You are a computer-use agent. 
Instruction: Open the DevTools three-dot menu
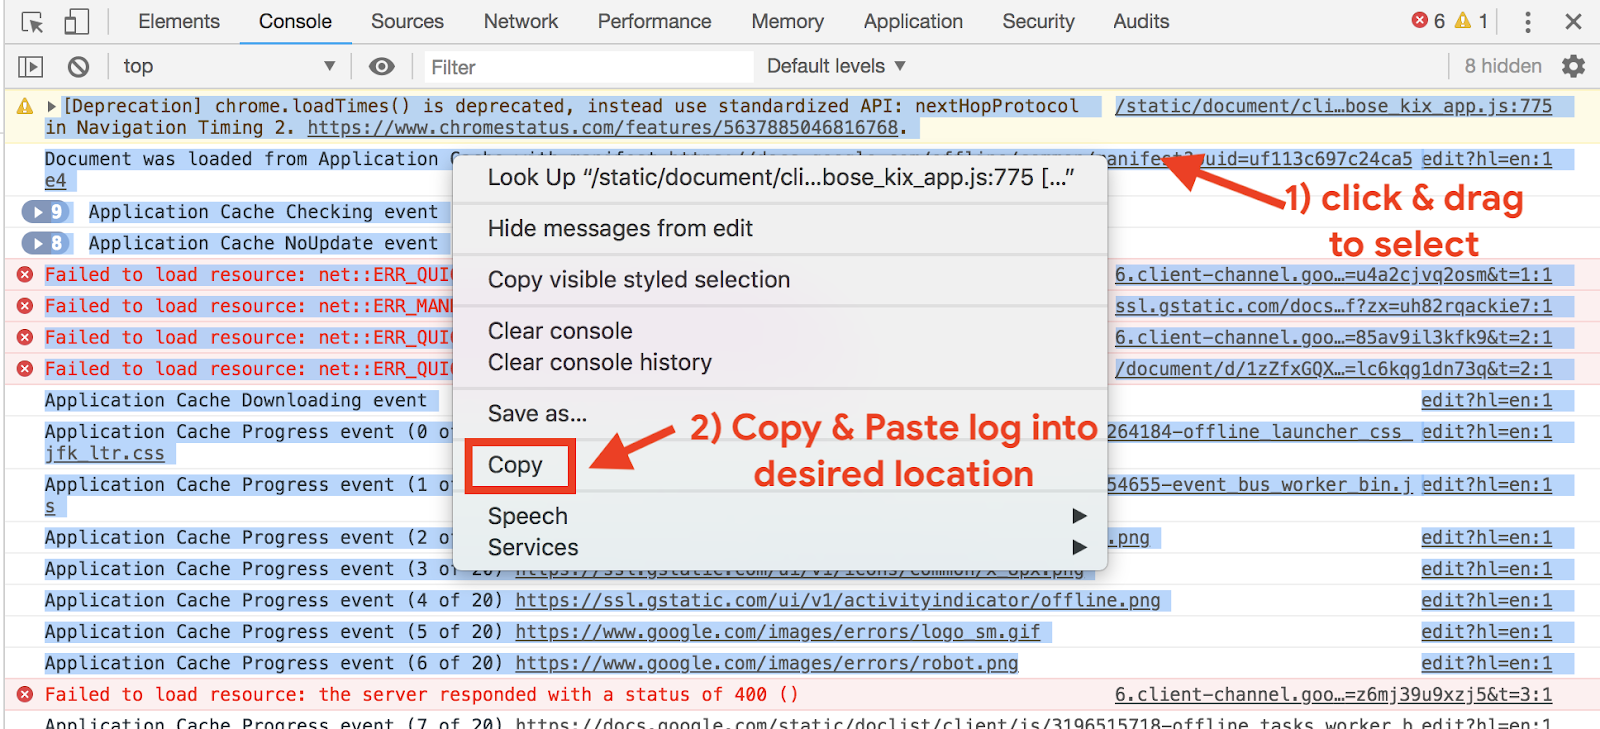[1527, 21]
